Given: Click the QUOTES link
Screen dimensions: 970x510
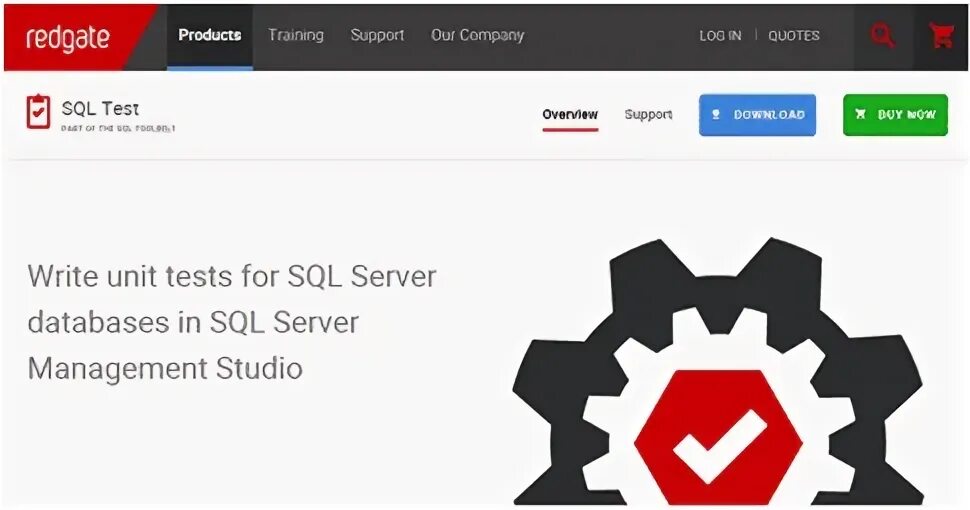Looking at the screenshot, I should pos(794,36).
